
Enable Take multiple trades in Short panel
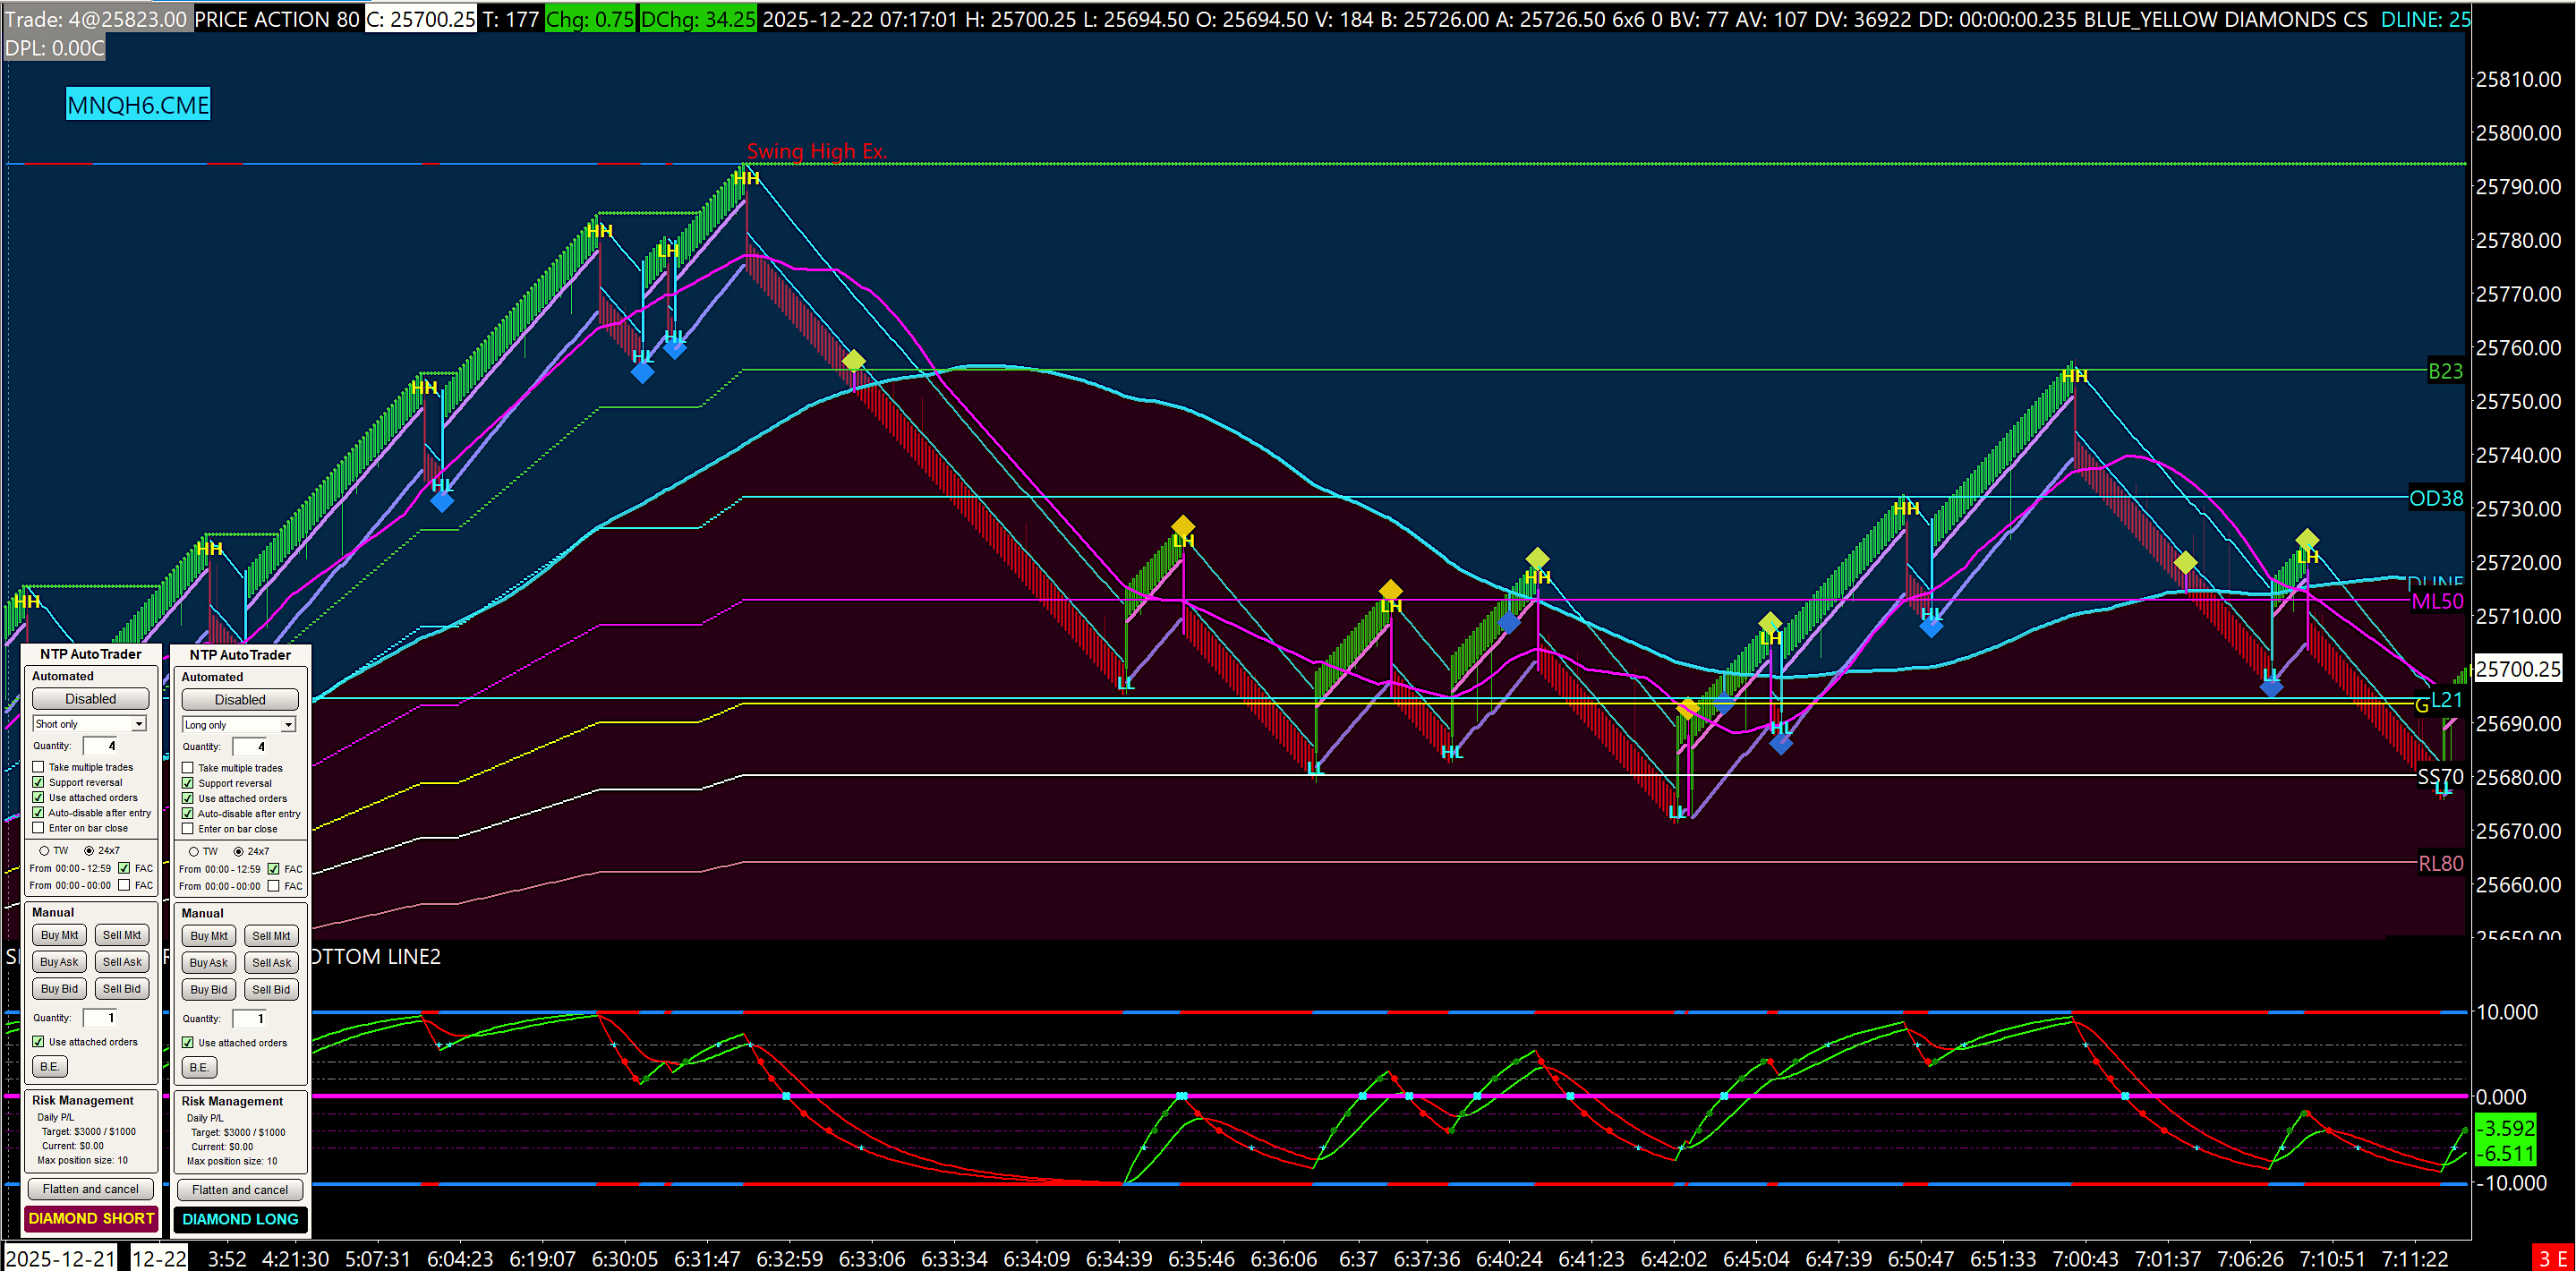tap(38, 767)
